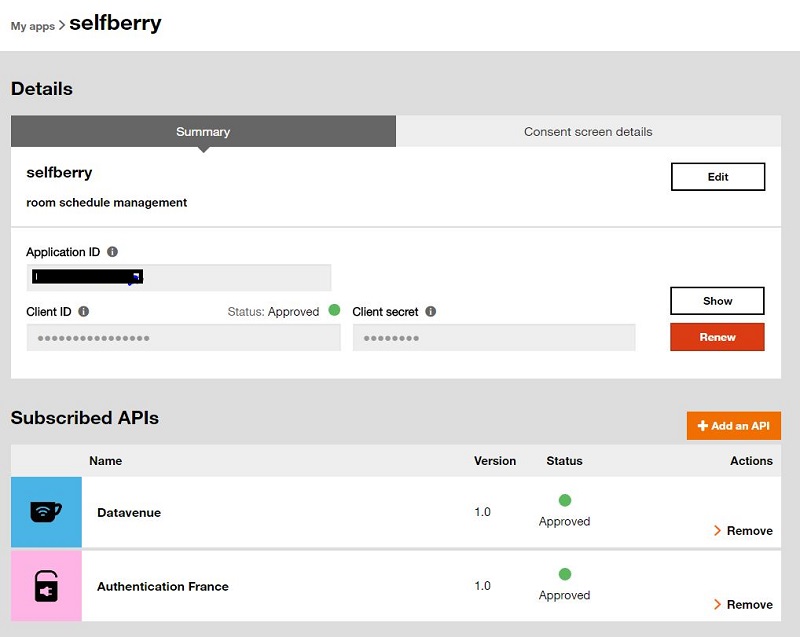Click the plus icon on Add an API
The width and height of the screenshot is (800, 637).
(x=703, y=425)
